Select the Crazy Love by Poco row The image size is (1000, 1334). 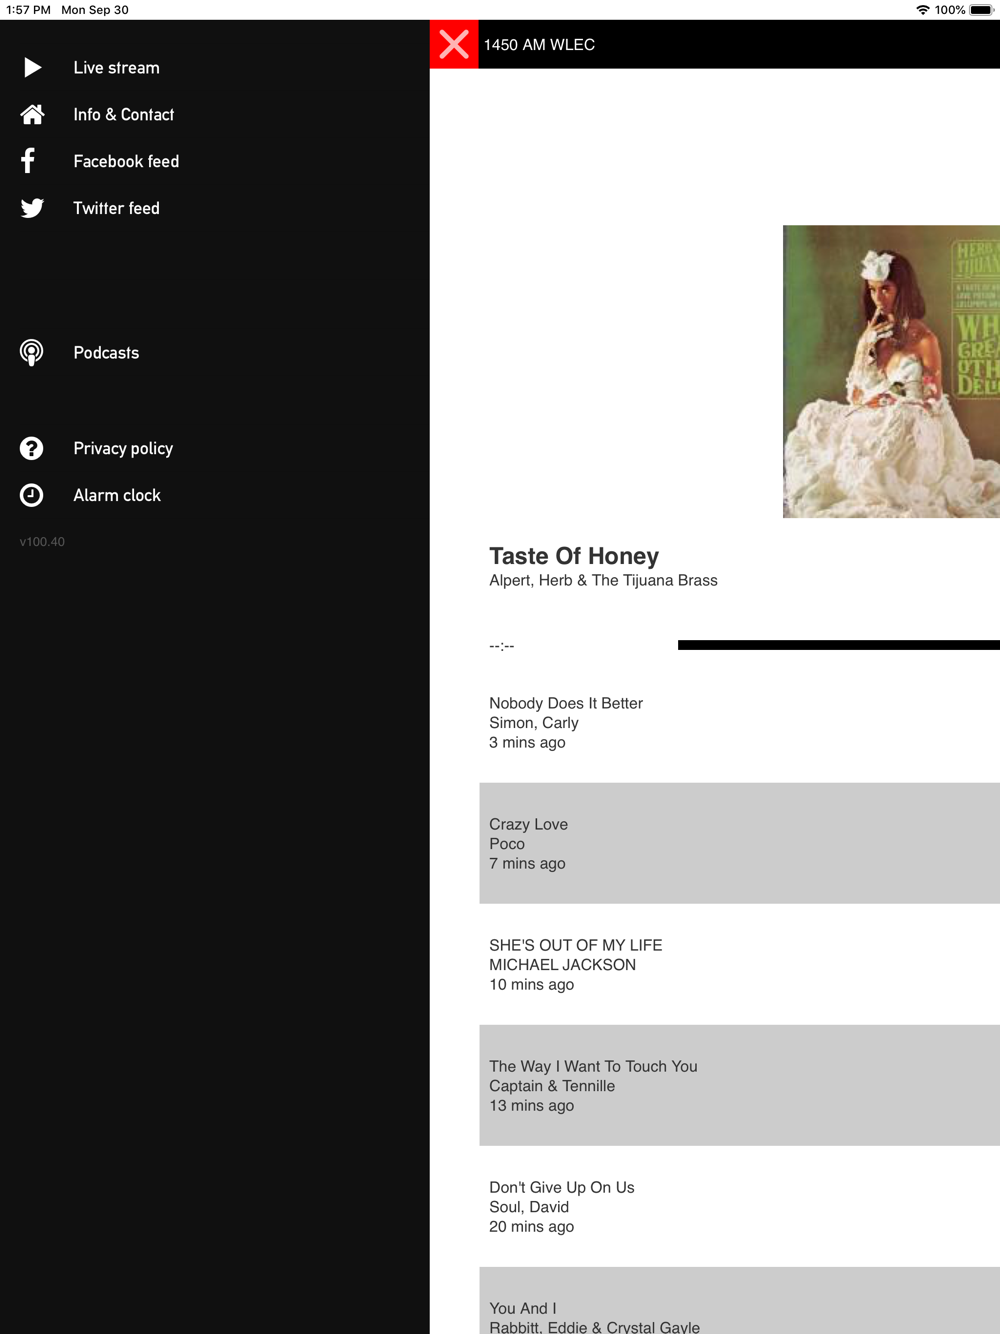pyautogui.click(x=739, y=843)
